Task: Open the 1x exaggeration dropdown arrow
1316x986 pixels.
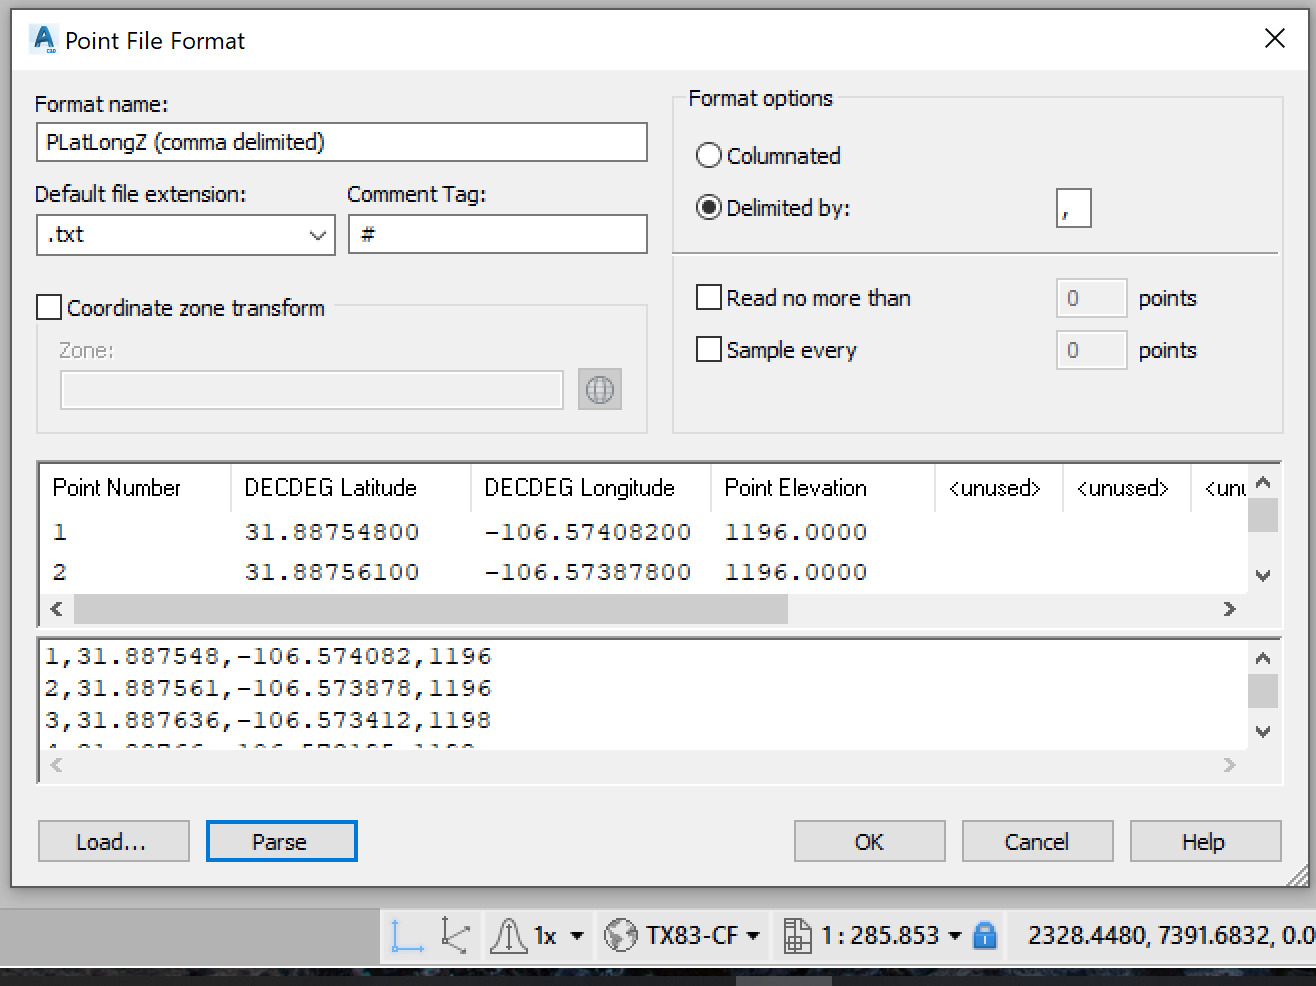Action: point(575,935)
